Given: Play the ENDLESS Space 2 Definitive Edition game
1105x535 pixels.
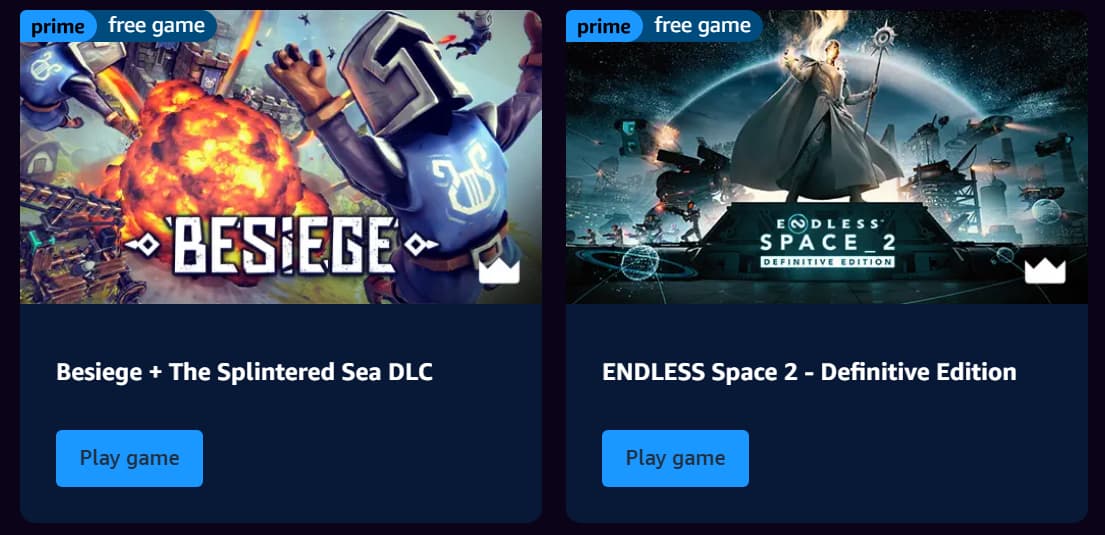Looking at the screenshot, I should pos(675,458).
